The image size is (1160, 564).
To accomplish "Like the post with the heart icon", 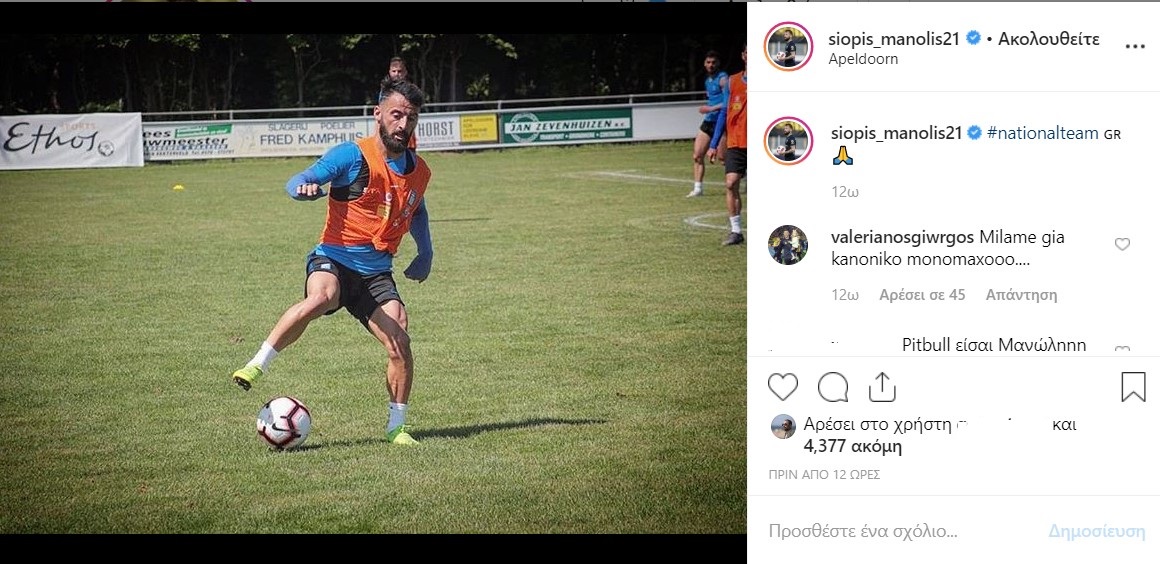I will point(783,387).
